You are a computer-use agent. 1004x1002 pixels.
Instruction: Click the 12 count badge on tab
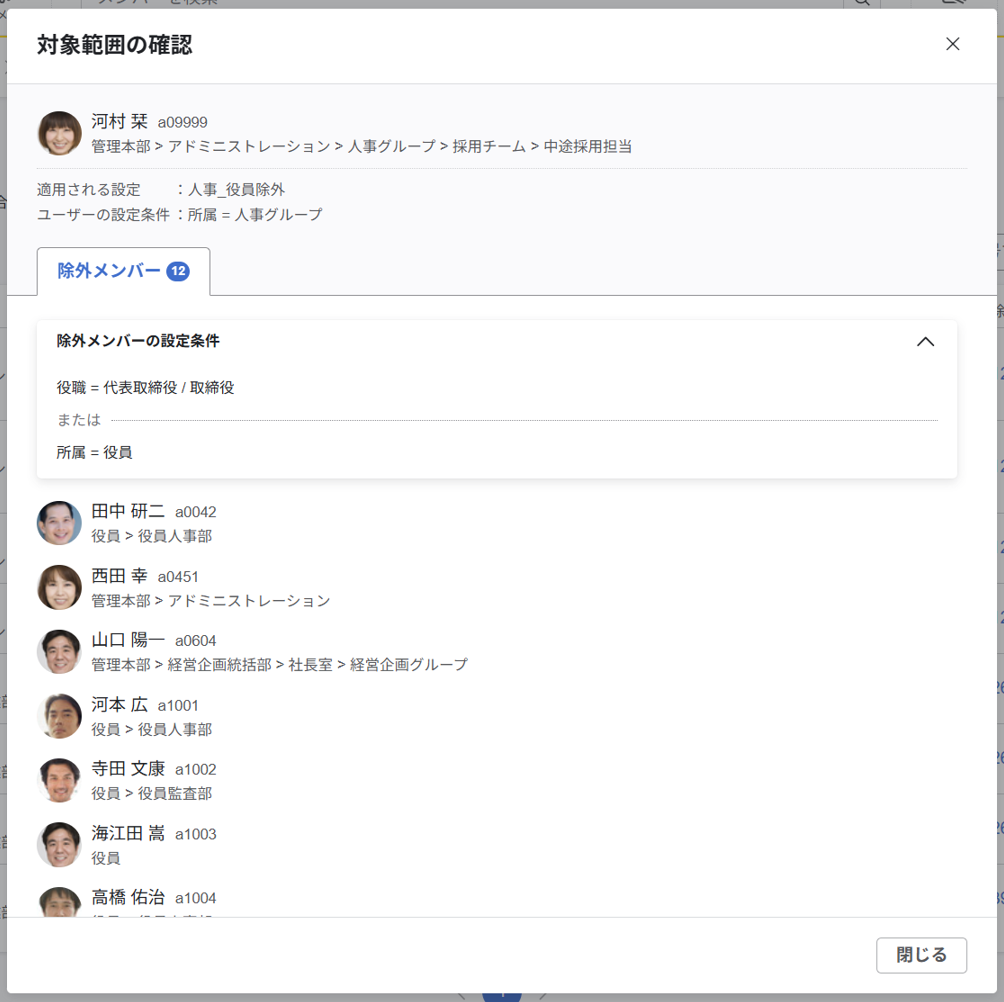(x=178, y=271)
